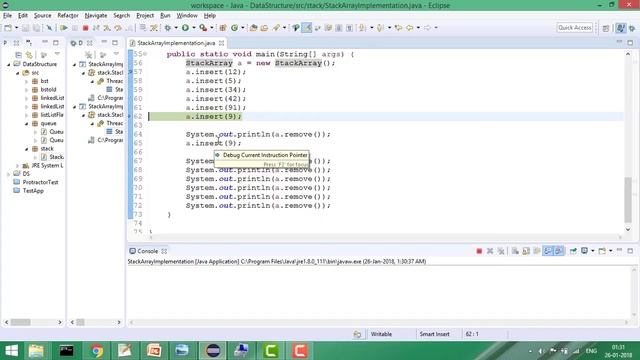Toggle Word Wrap in Console toolbar
The width and height of the screenshot is (640, 360).
coord(537,251)
